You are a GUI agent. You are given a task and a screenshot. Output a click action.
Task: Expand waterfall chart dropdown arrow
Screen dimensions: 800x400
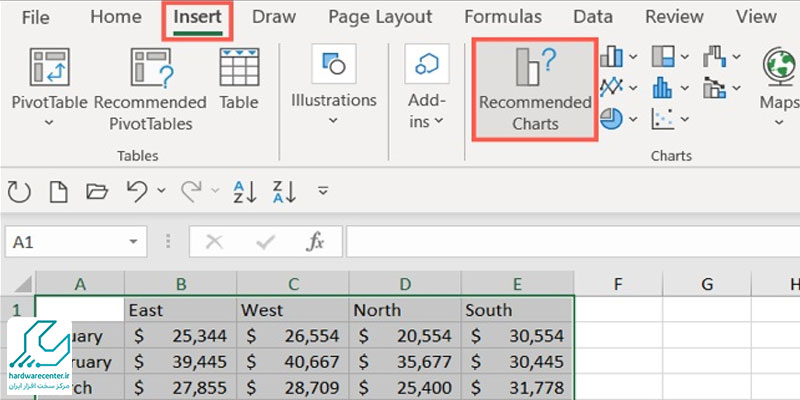pos(736,57)
